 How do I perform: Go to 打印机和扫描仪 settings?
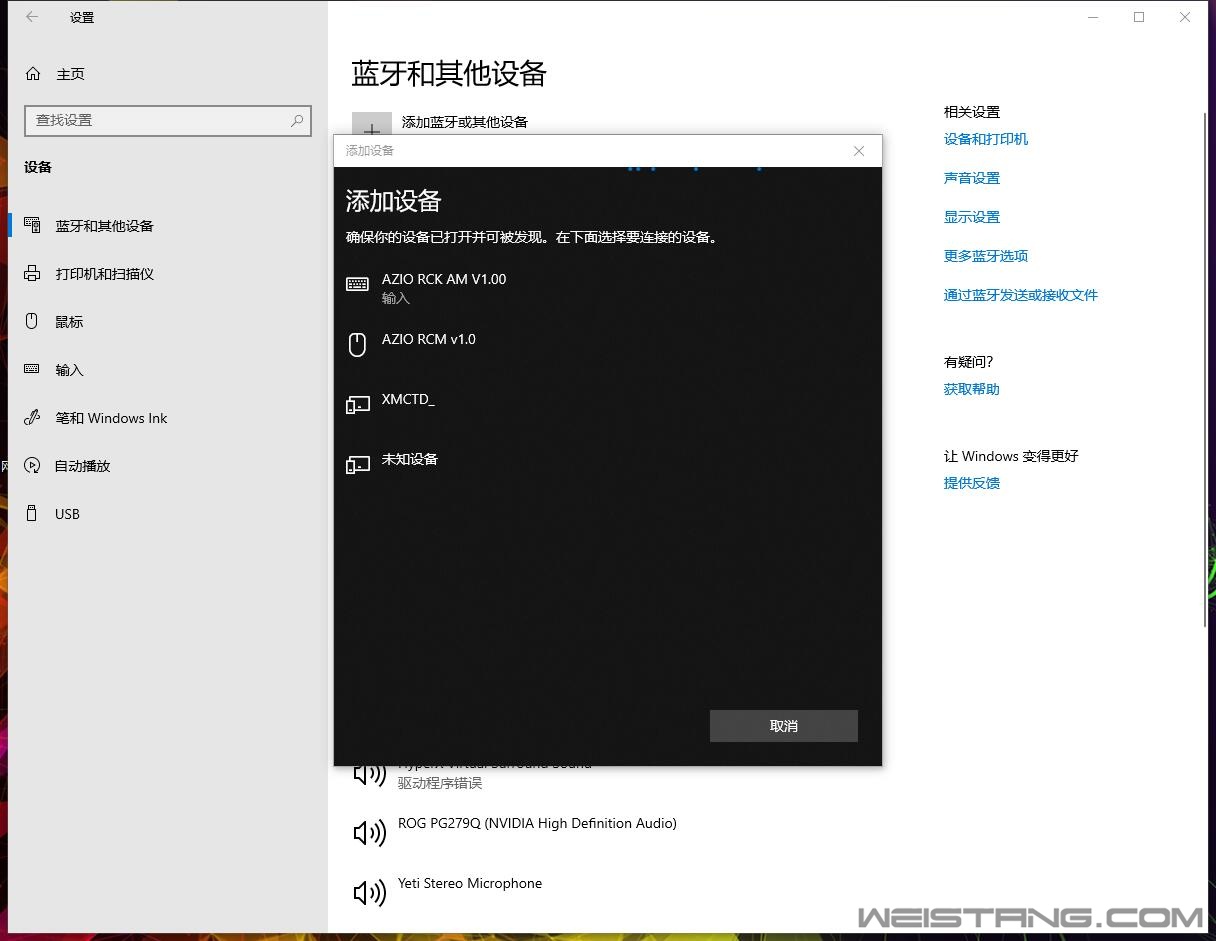click(x=168, y=274)
